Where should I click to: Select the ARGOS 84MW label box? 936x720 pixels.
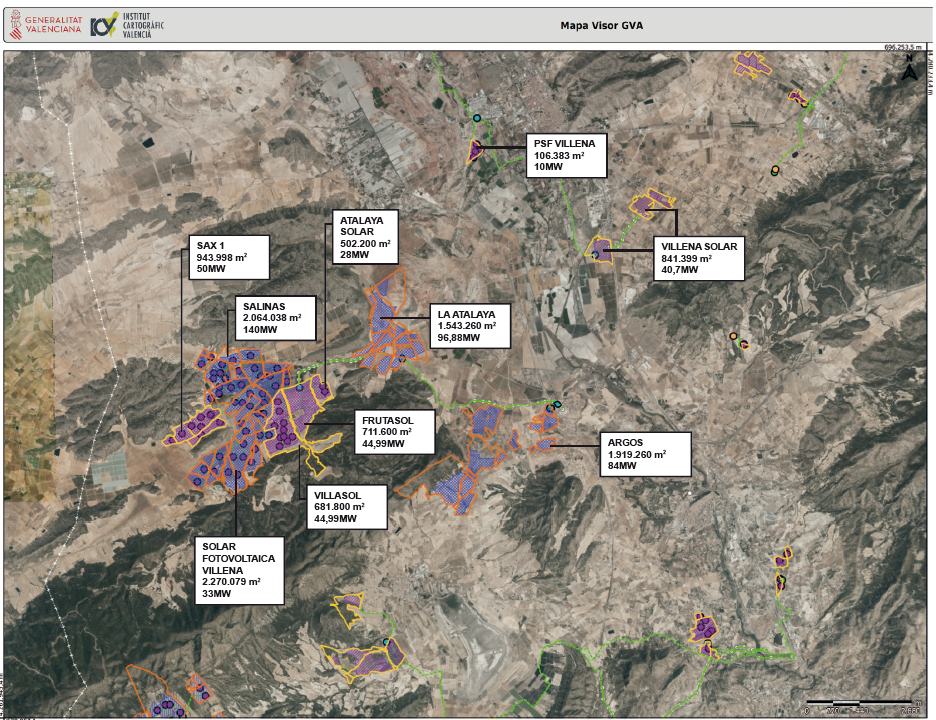point(645,454)
